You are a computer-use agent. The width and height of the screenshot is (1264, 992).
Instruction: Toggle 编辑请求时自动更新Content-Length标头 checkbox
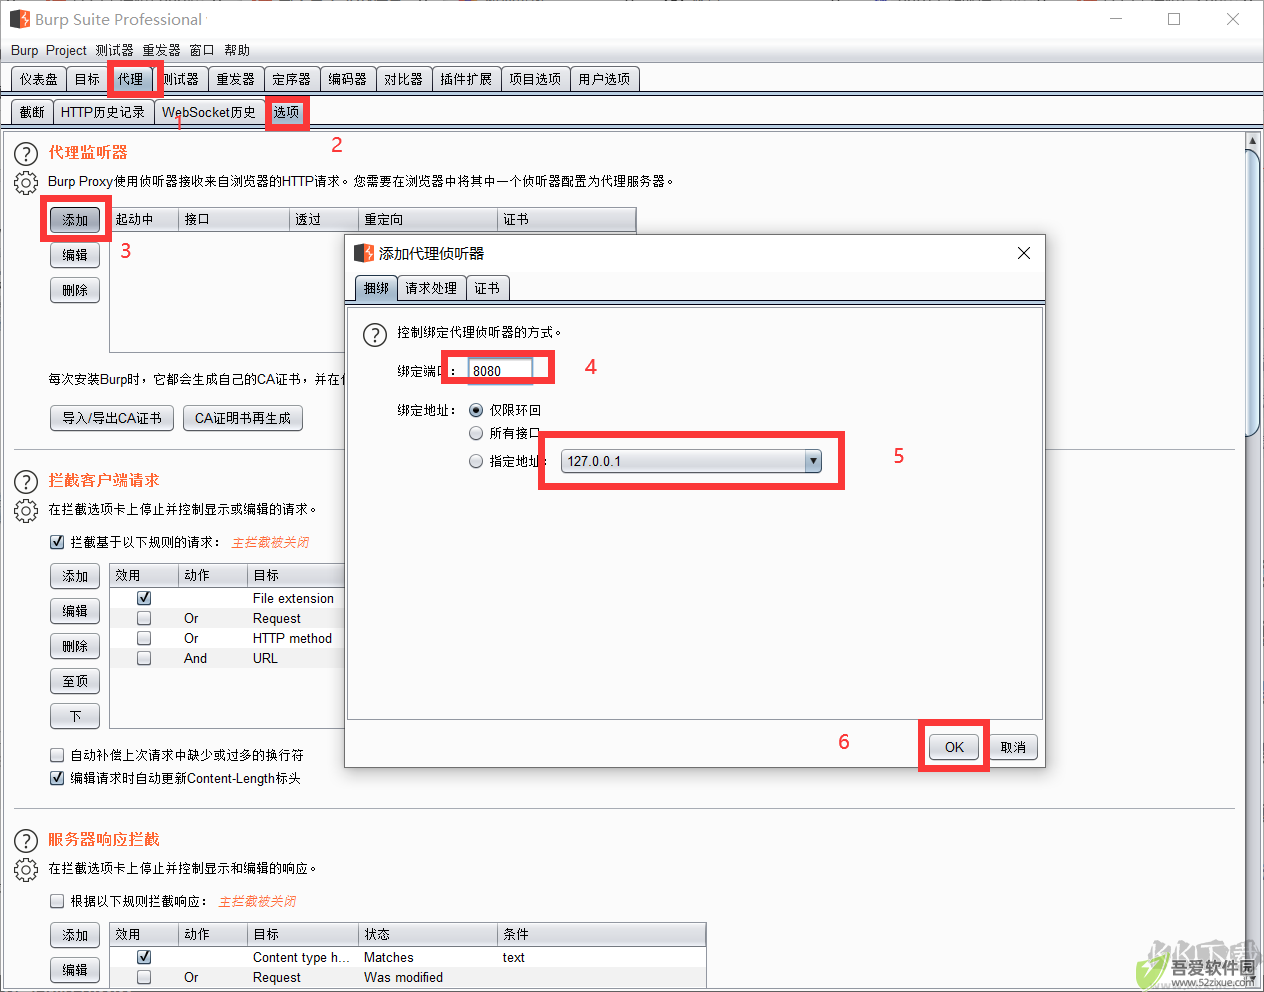(57, 778)
